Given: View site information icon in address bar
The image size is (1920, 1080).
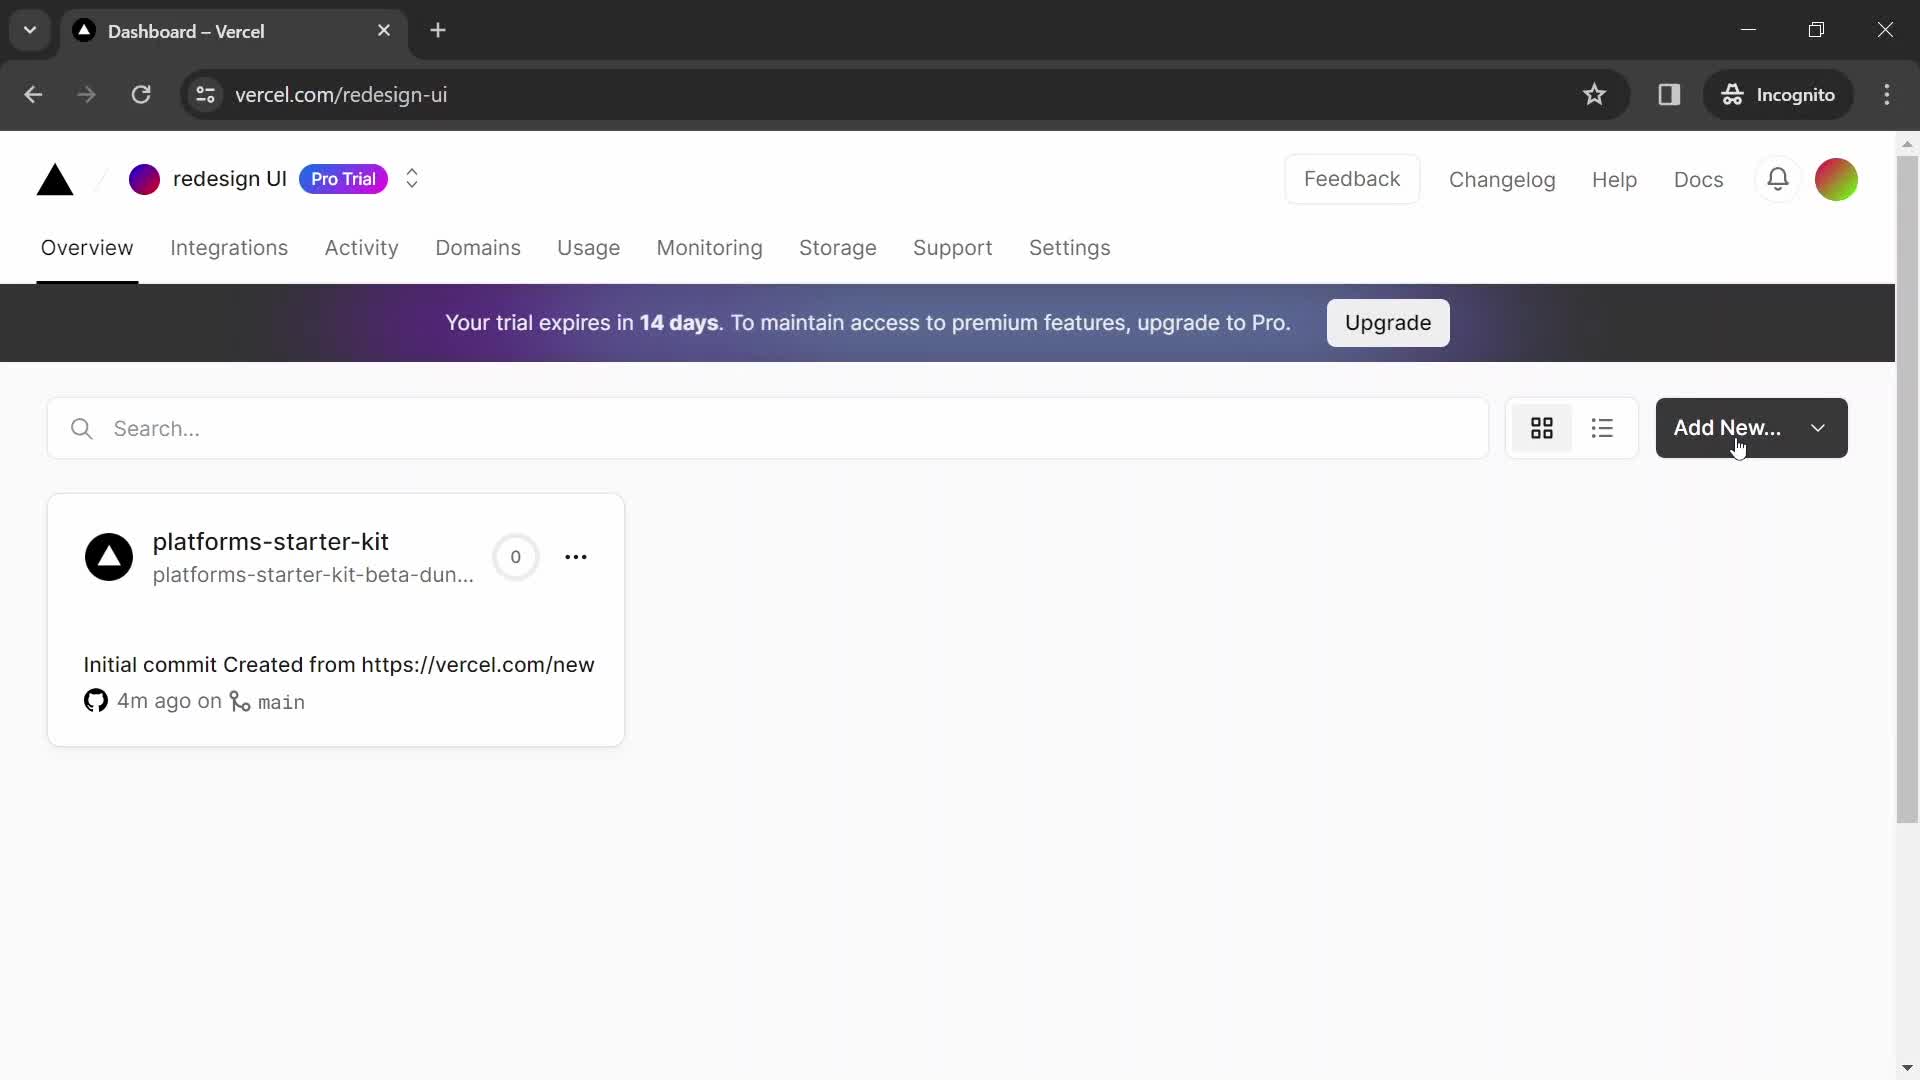Looking at the screenshot, I should (205, 95).
